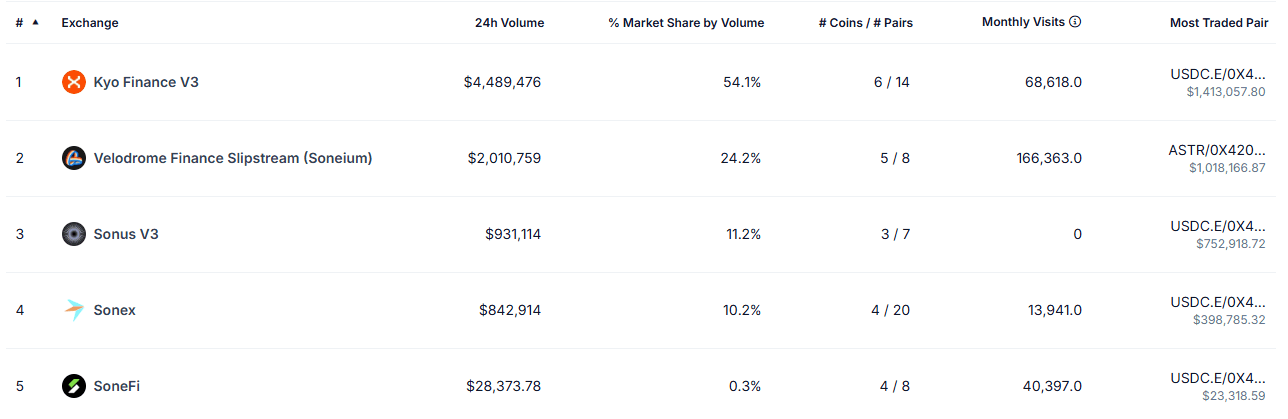Sort by the 24h Volume column header

tap(509, 23)
